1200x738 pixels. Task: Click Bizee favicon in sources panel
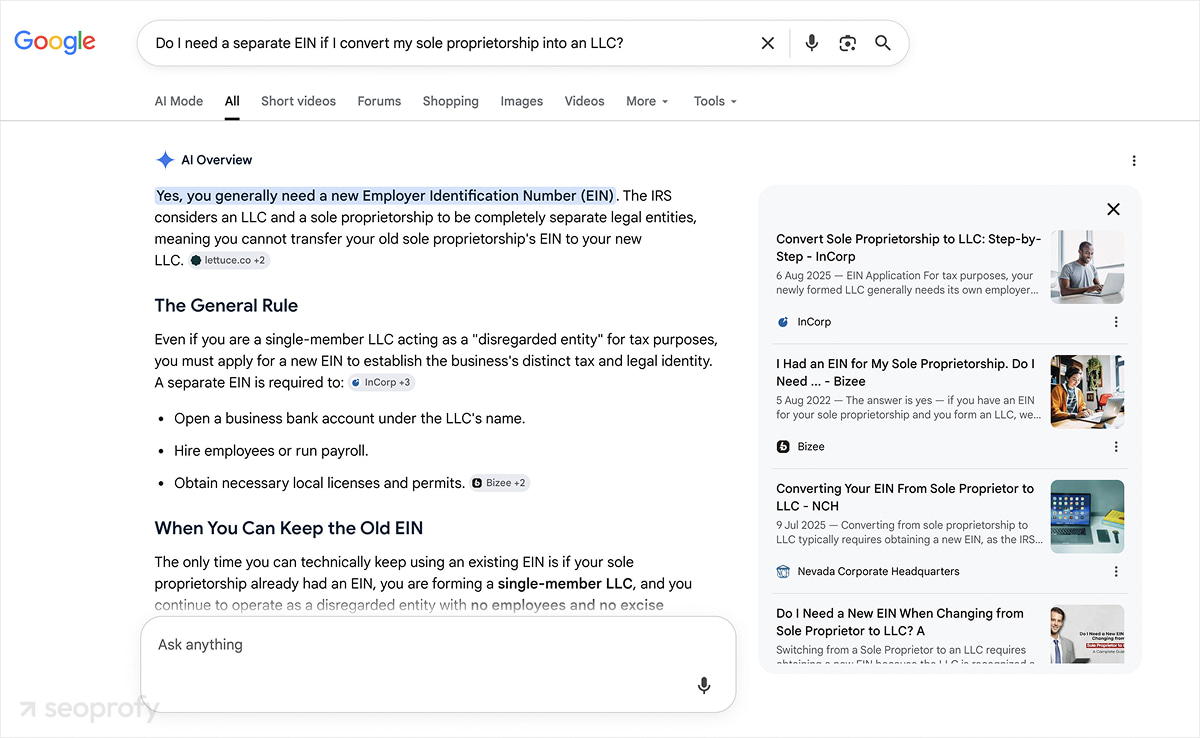783,447
